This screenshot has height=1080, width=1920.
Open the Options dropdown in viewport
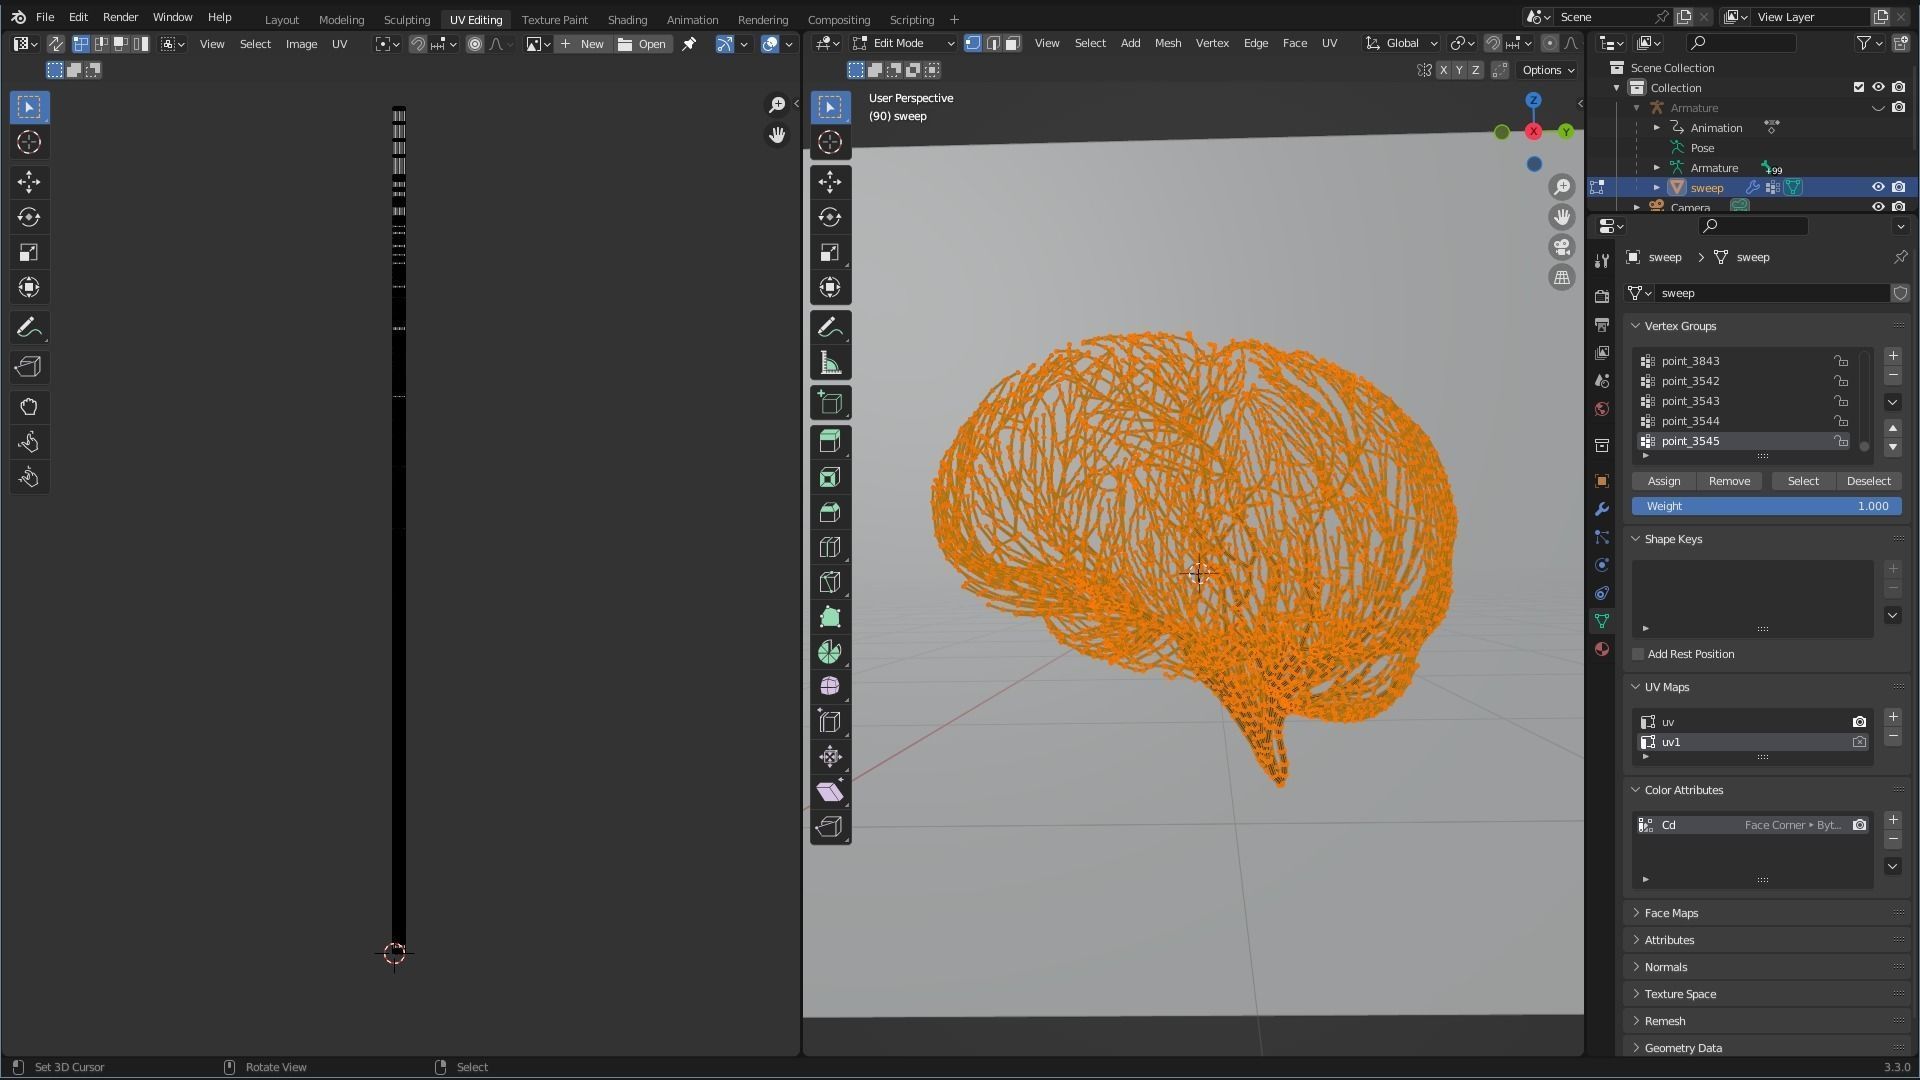point(1548,70)
